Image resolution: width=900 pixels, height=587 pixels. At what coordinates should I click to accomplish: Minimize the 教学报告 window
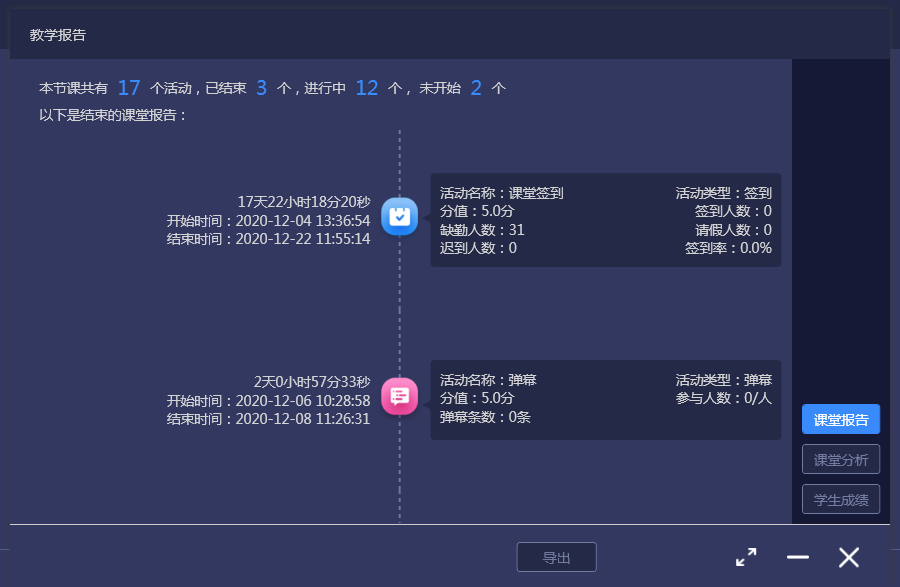click(797, 557)
